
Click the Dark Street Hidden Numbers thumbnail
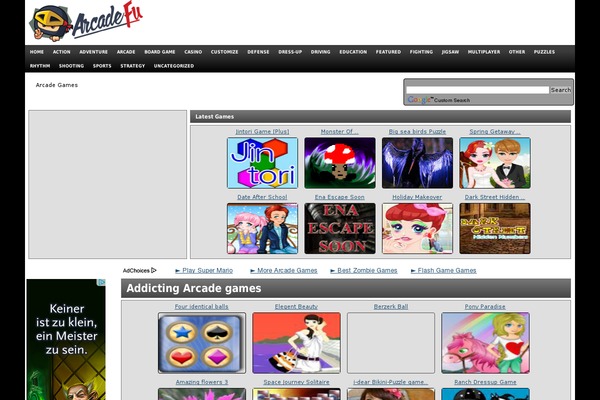pos(495,229)
